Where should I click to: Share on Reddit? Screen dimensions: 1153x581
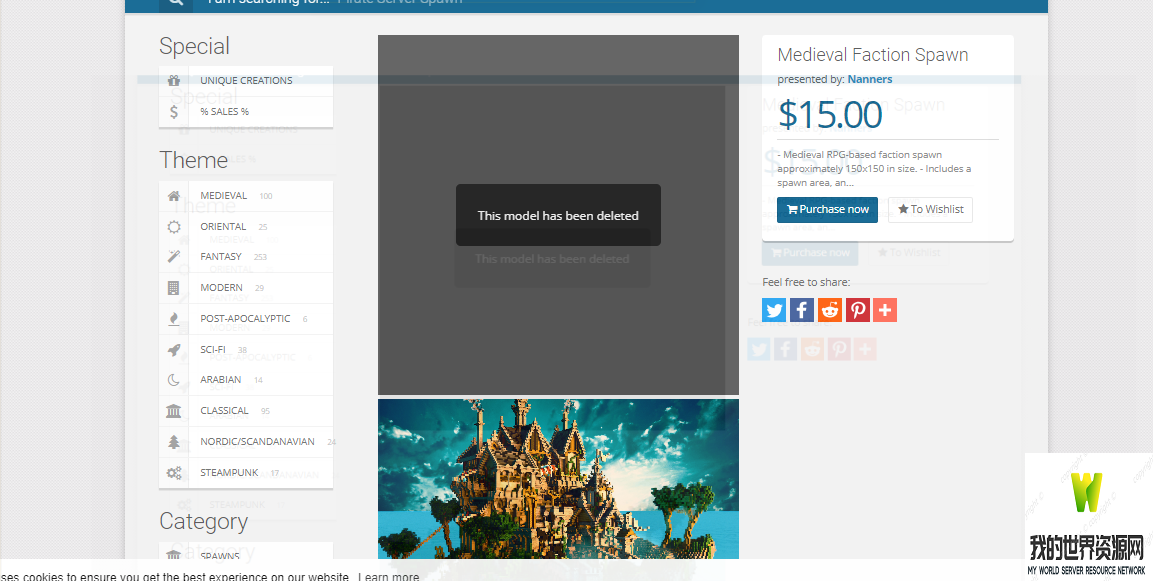pyautogui.click(x=829, y=310)
